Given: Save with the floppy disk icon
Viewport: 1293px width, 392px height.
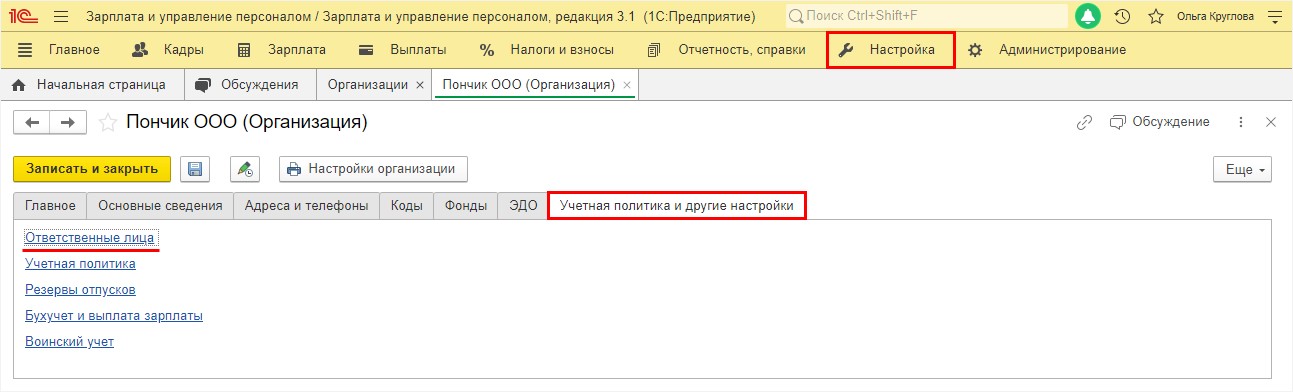Looking at the screenshot, I should [195, 169].
